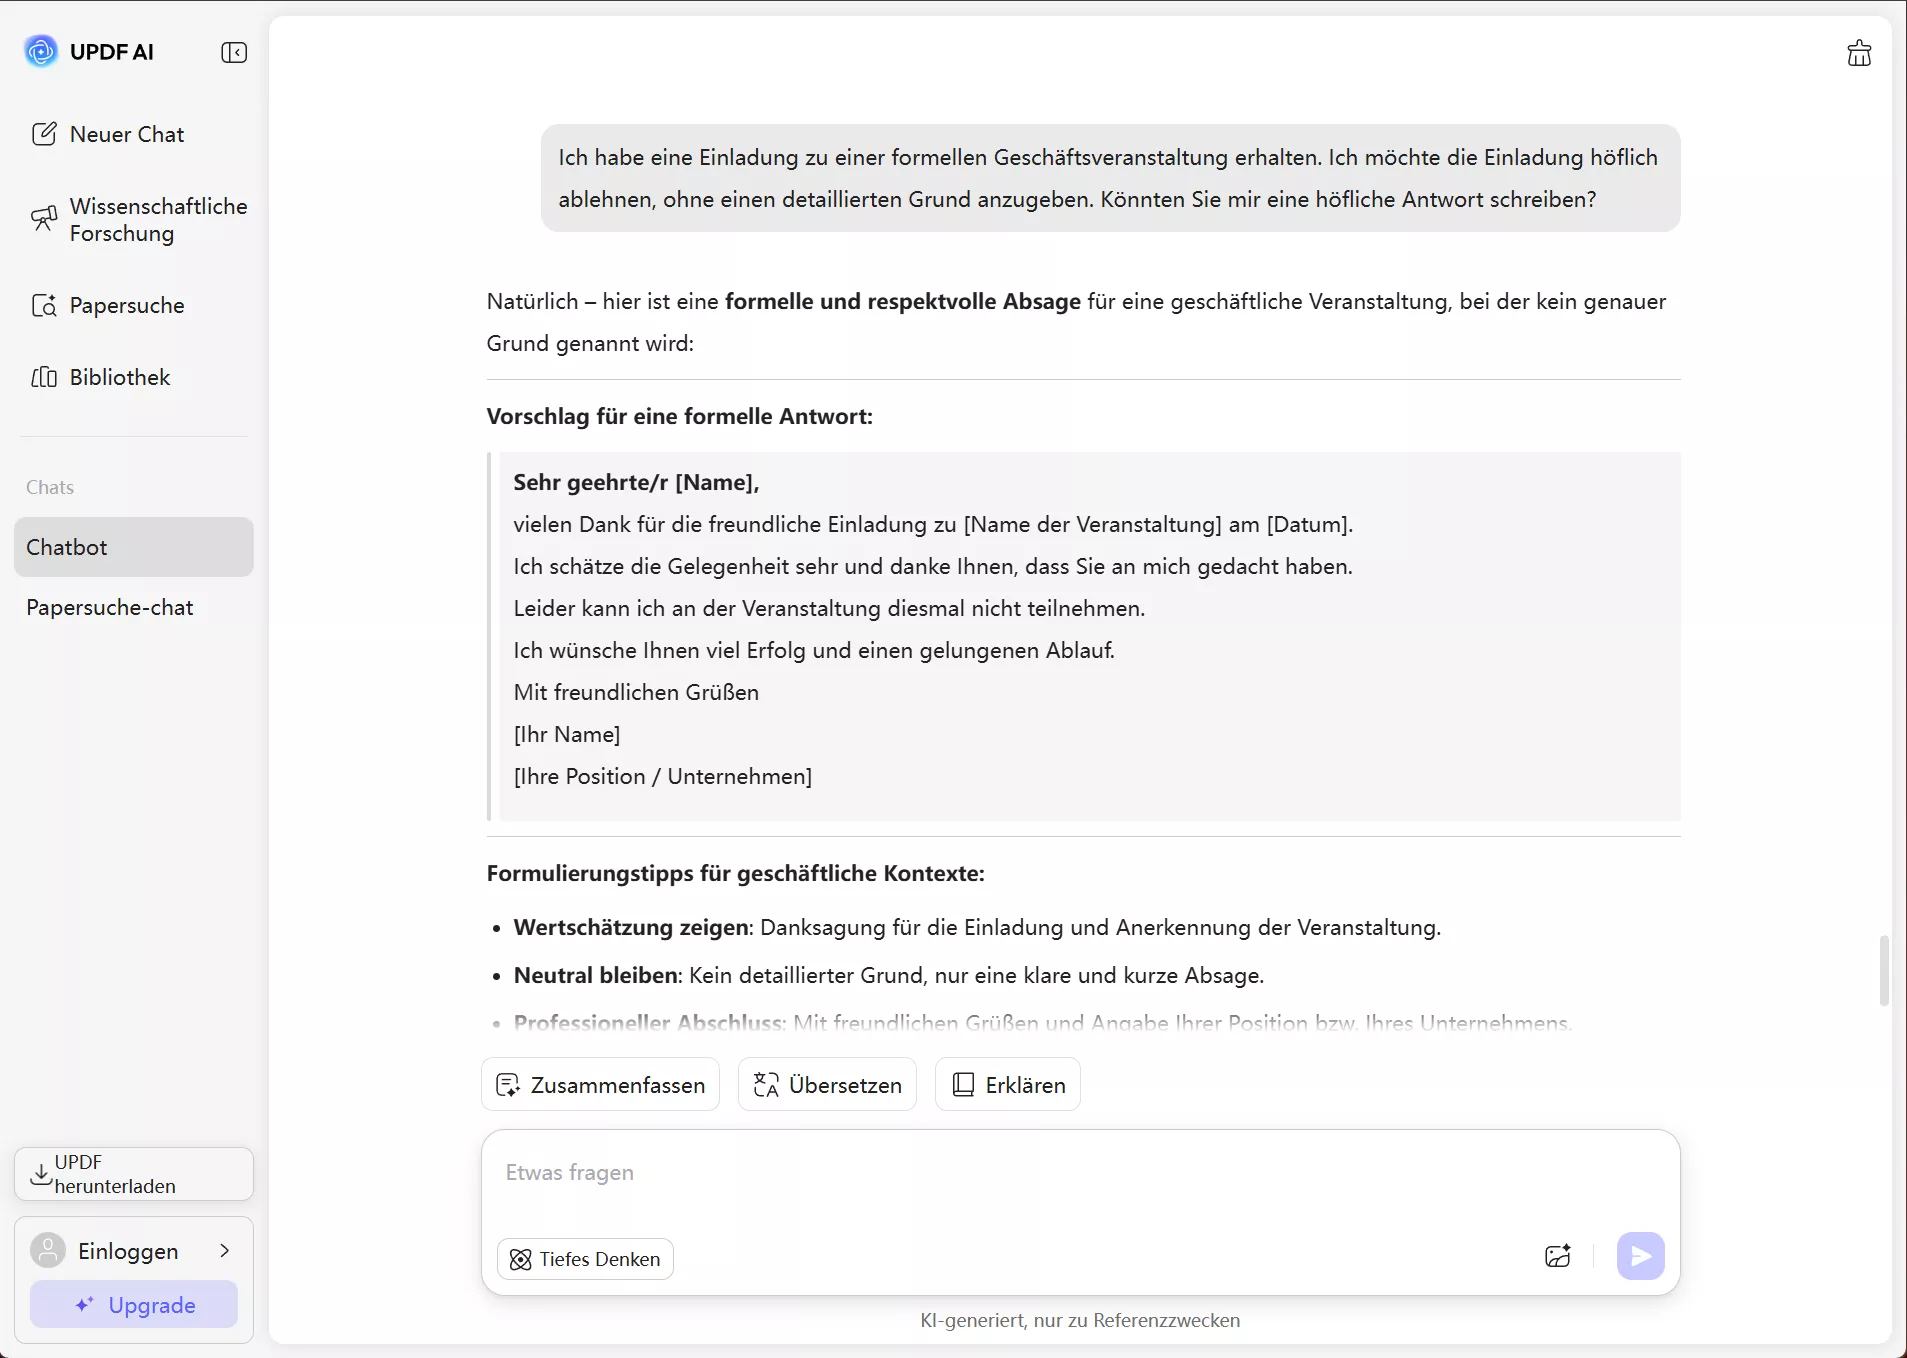Screen dimensions: 1907x1358
Task: Click the Einloggen user avatar icon
Action: point(46,1250)
